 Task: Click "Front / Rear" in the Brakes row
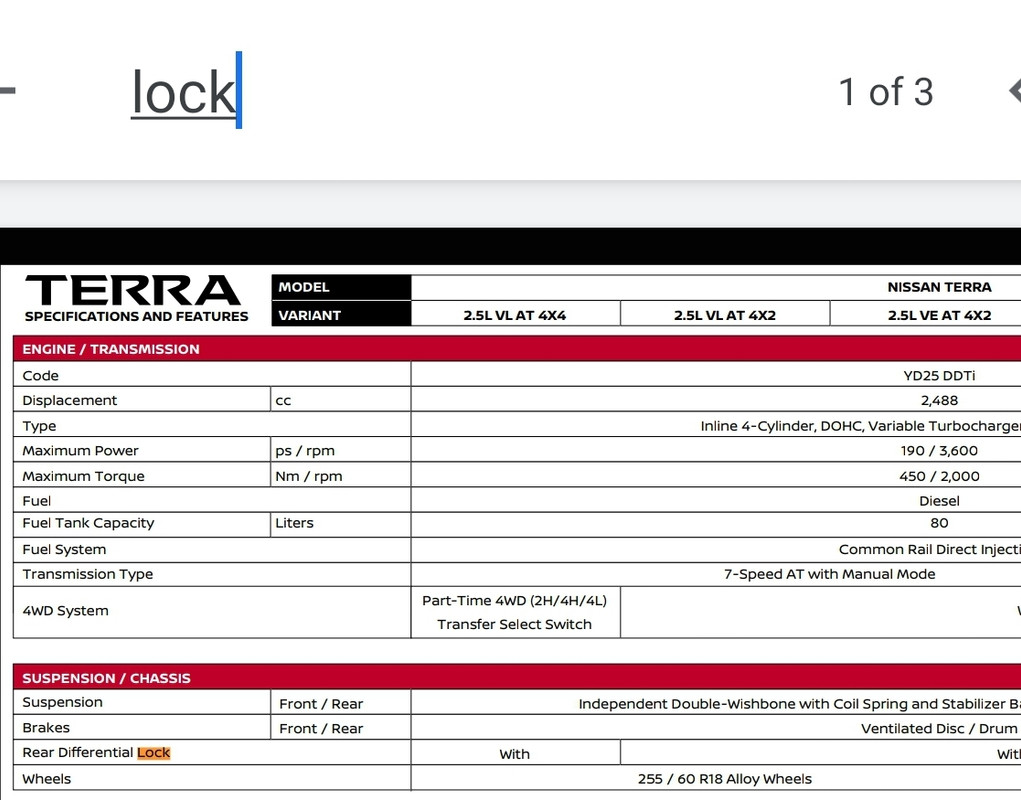pos(321,728)
